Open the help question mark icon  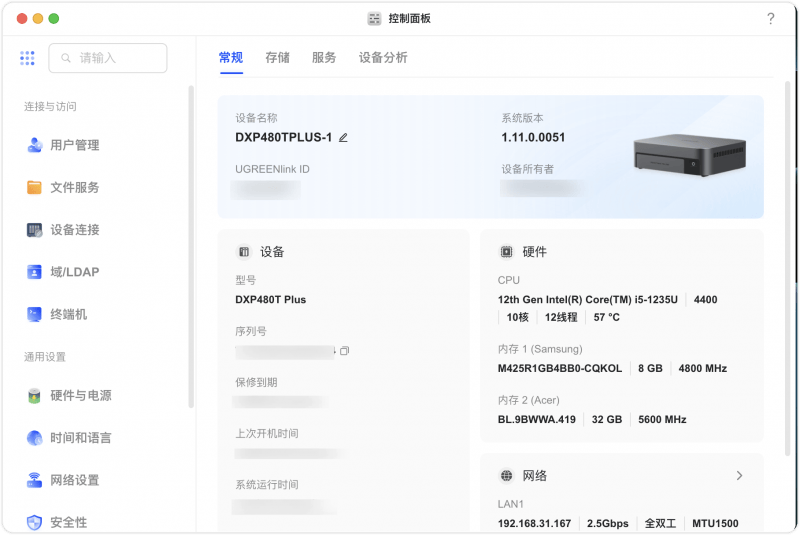coord(770,19)
